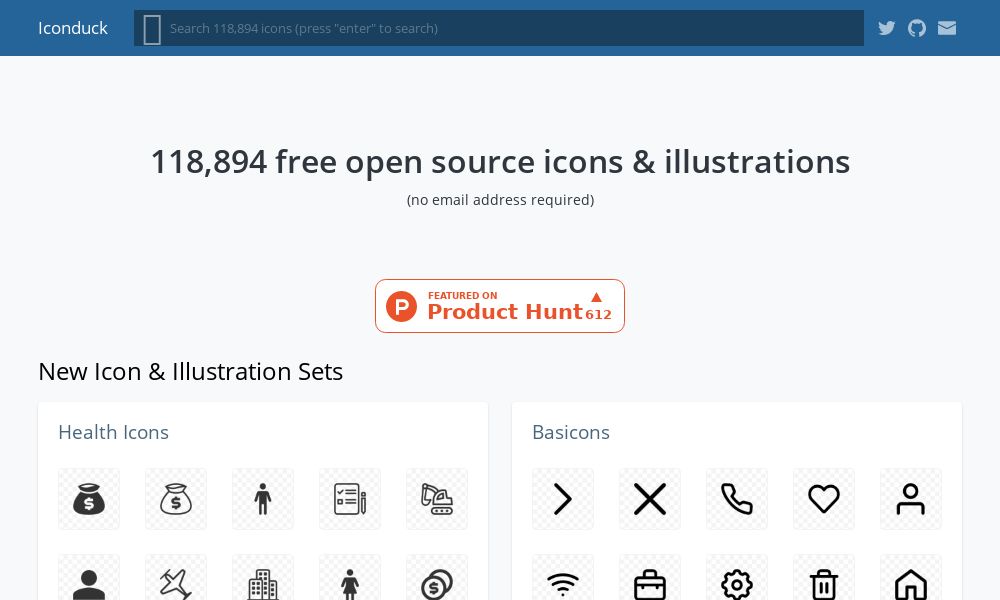This screenshot has width=1000, height=600.
Task: Choose the checklist with pencil icon
Action: pyautogui.click(x=350, y=499)
